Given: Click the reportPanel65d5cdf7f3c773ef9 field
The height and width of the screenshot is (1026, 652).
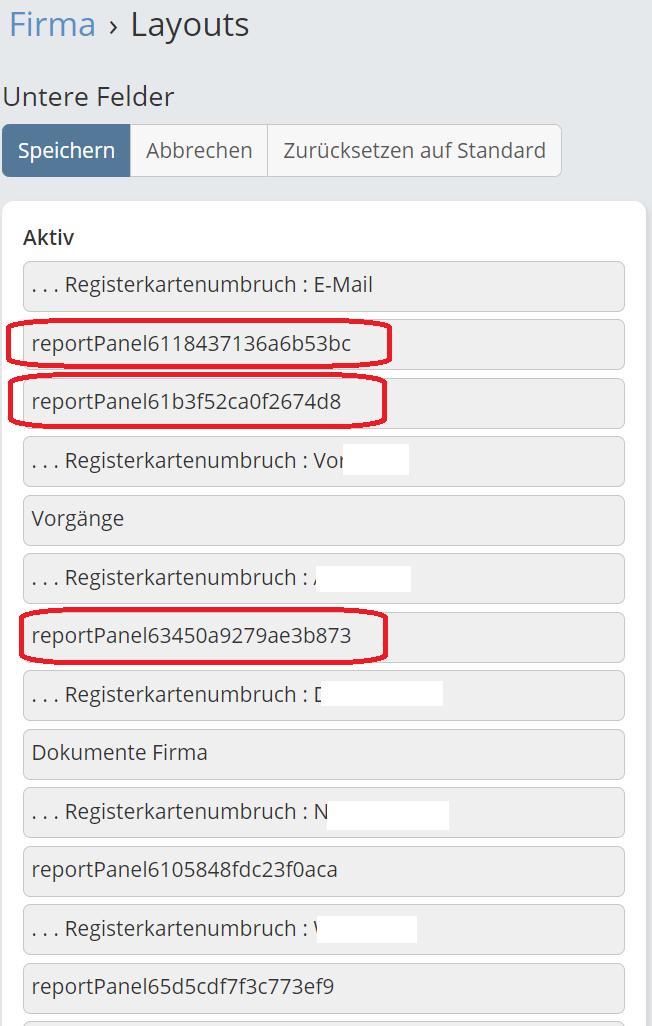Looking at the screenshot, I should pyautogui.click(x=323, y=988).
